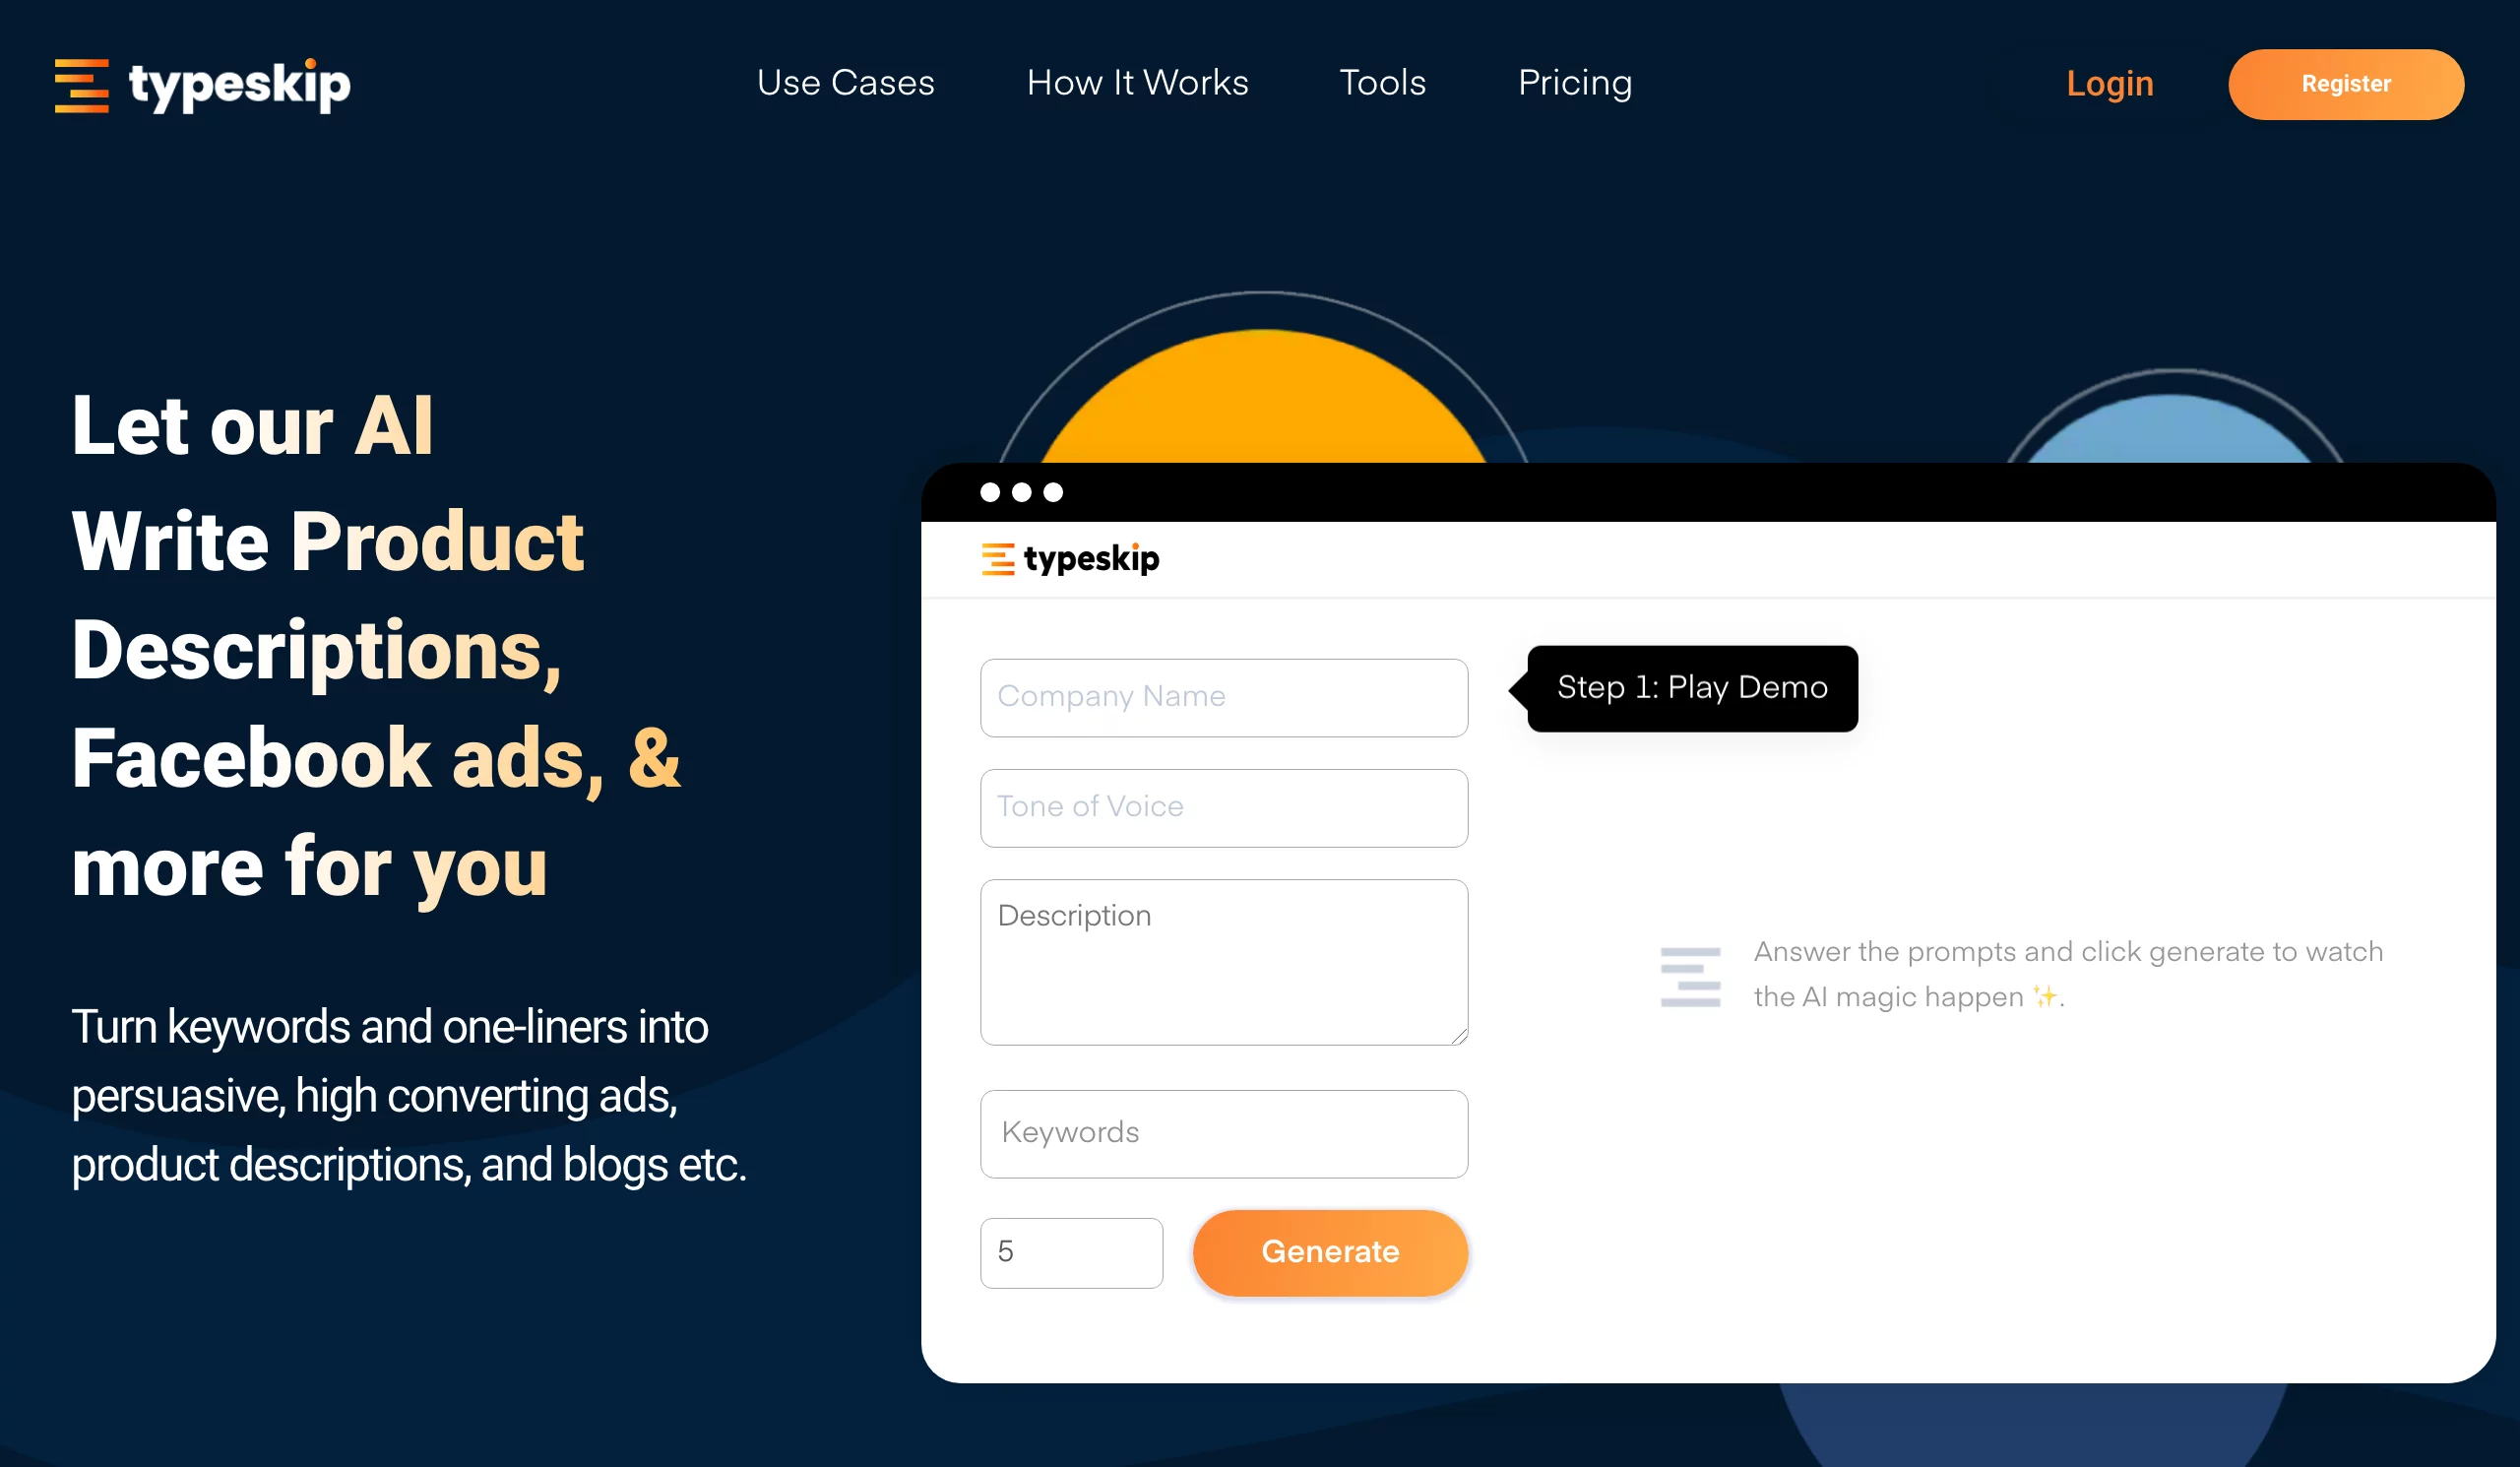The width and height of the screenshot is (2520, 1467).
Task: Click the Typeskip logo icon
Action: pyautogui.click(x=84, y=82)
